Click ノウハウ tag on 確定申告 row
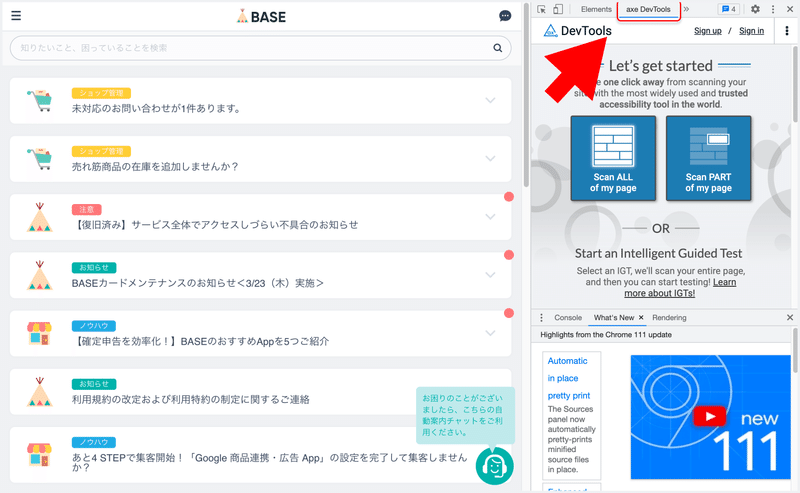 pyautogui.click(x=94, y=326)
